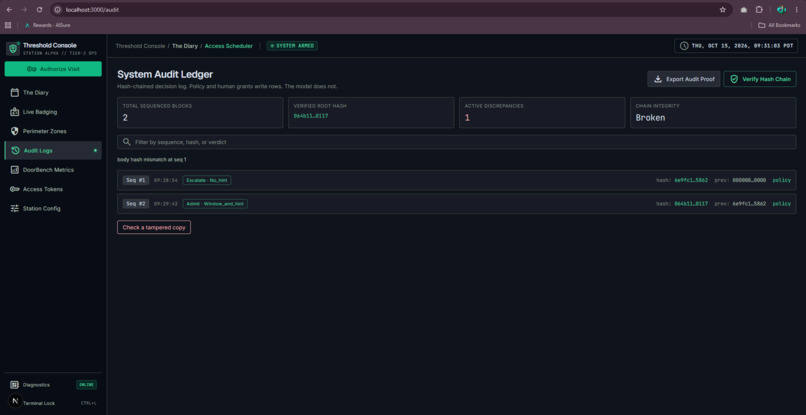The image size is (806, 415).
Task: Click Terminal Lock
Action: pos(39,403)
